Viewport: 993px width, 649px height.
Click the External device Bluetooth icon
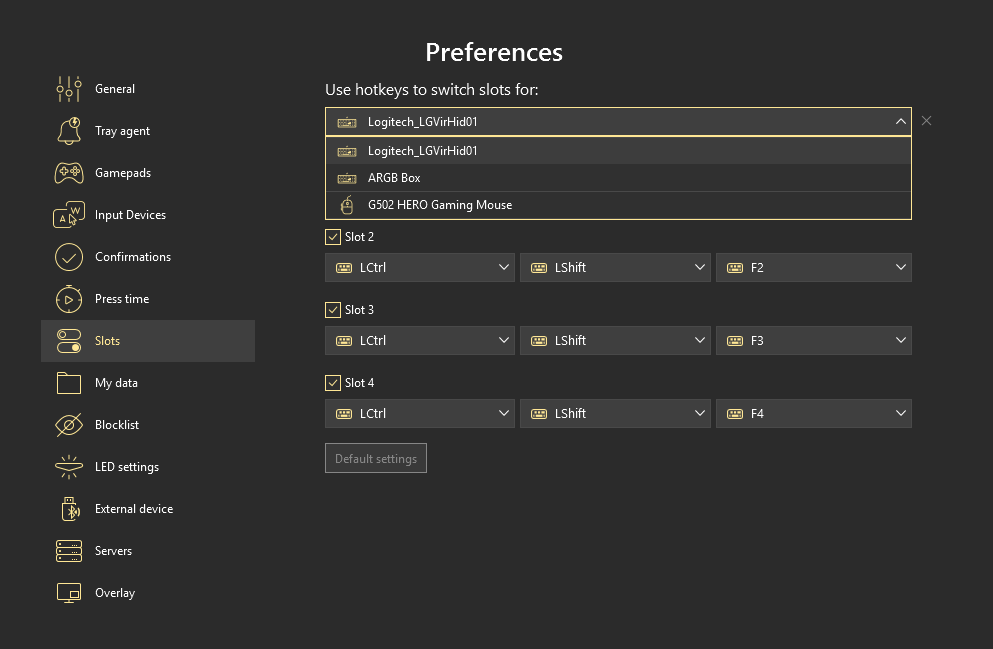click(x=68, y=509)
